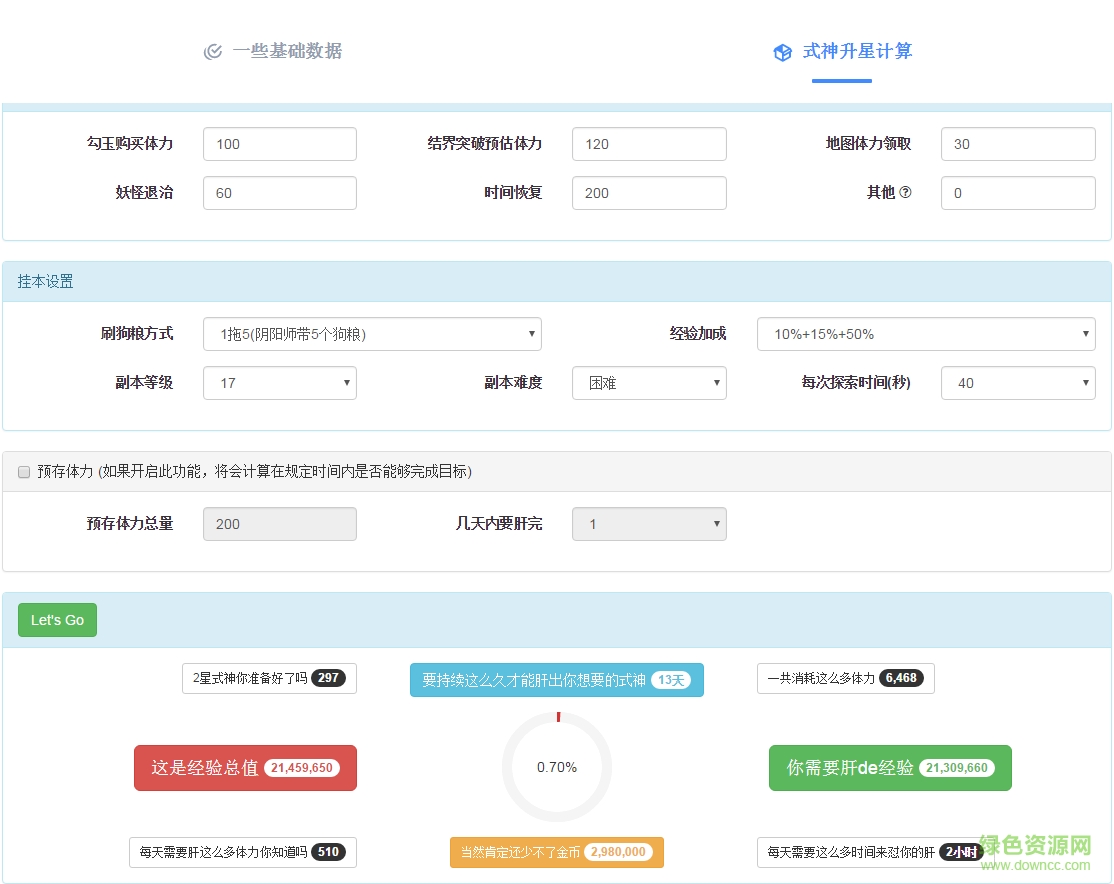Open the 刷狗粮方式 dropdown
Screen dimensions: 1114x884
click(x=372, y=334)
